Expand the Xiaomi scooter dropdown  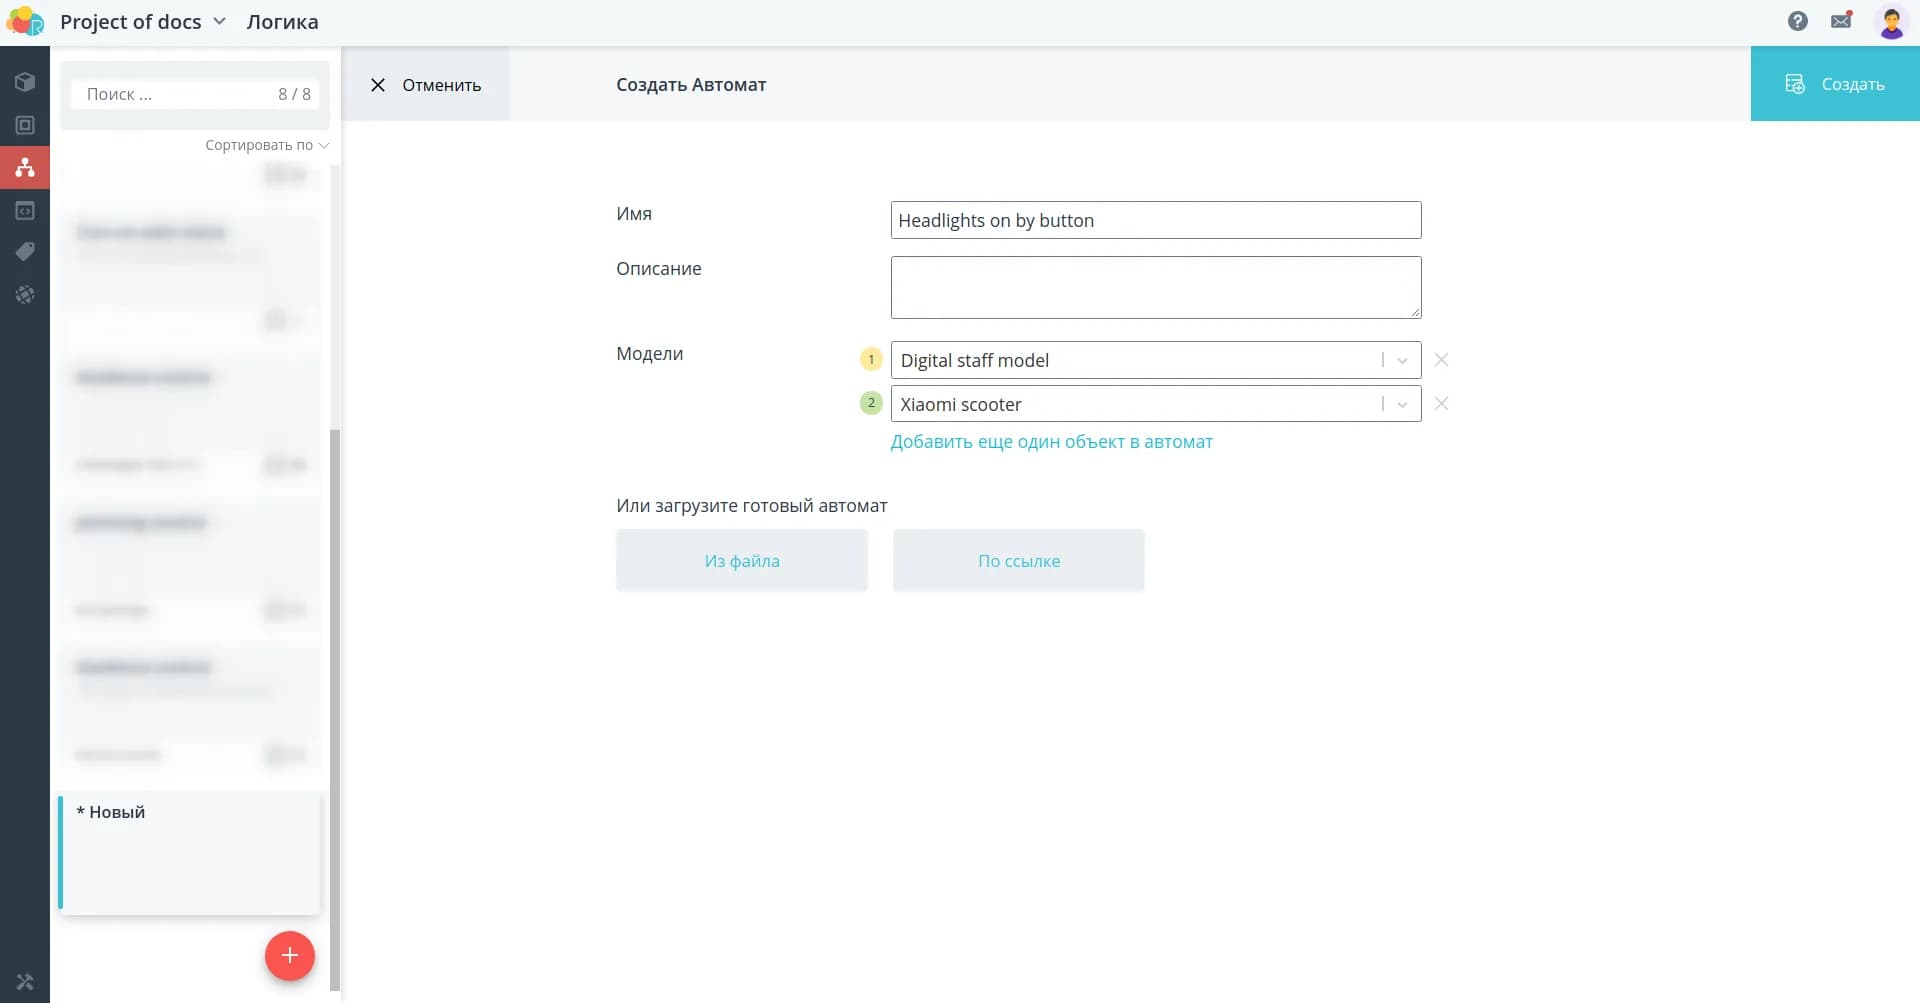[1402, 404]
